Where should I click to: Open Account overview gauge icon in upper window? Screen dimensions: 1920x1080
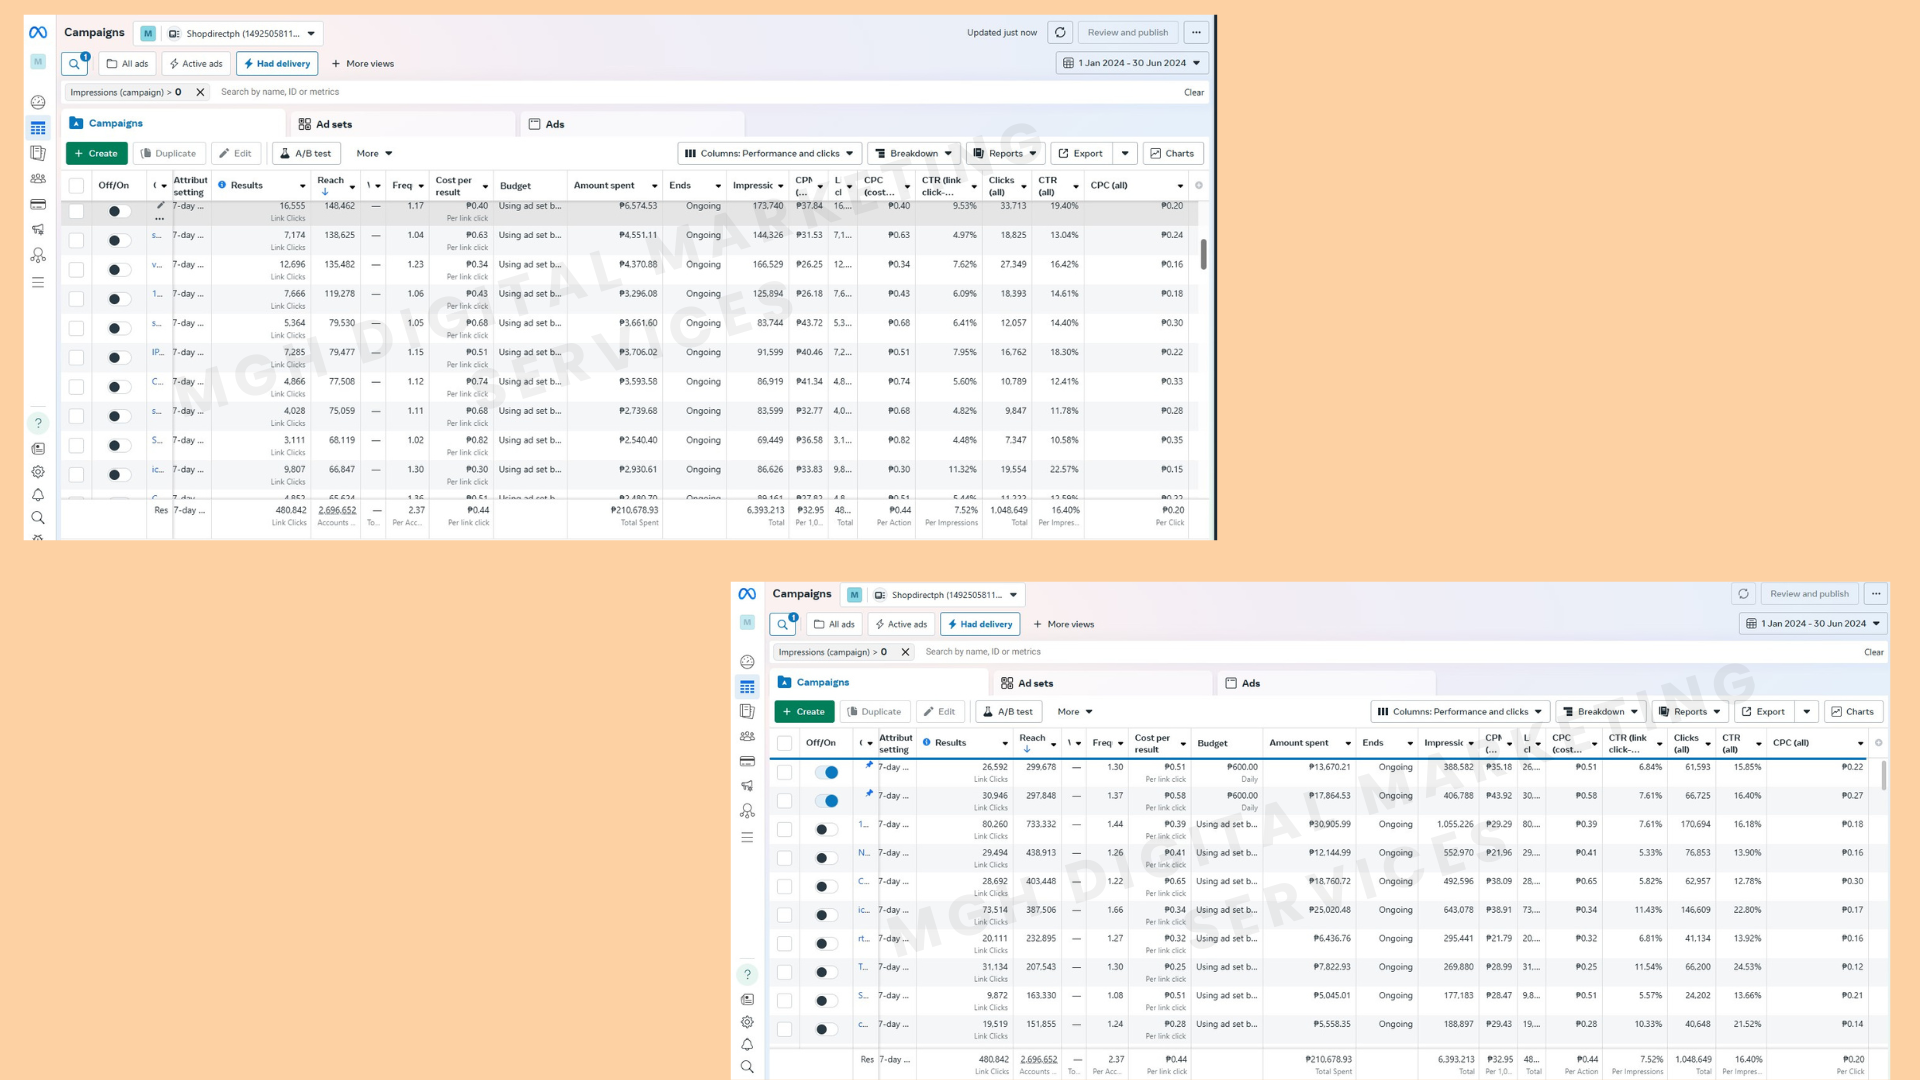point(38,102)
